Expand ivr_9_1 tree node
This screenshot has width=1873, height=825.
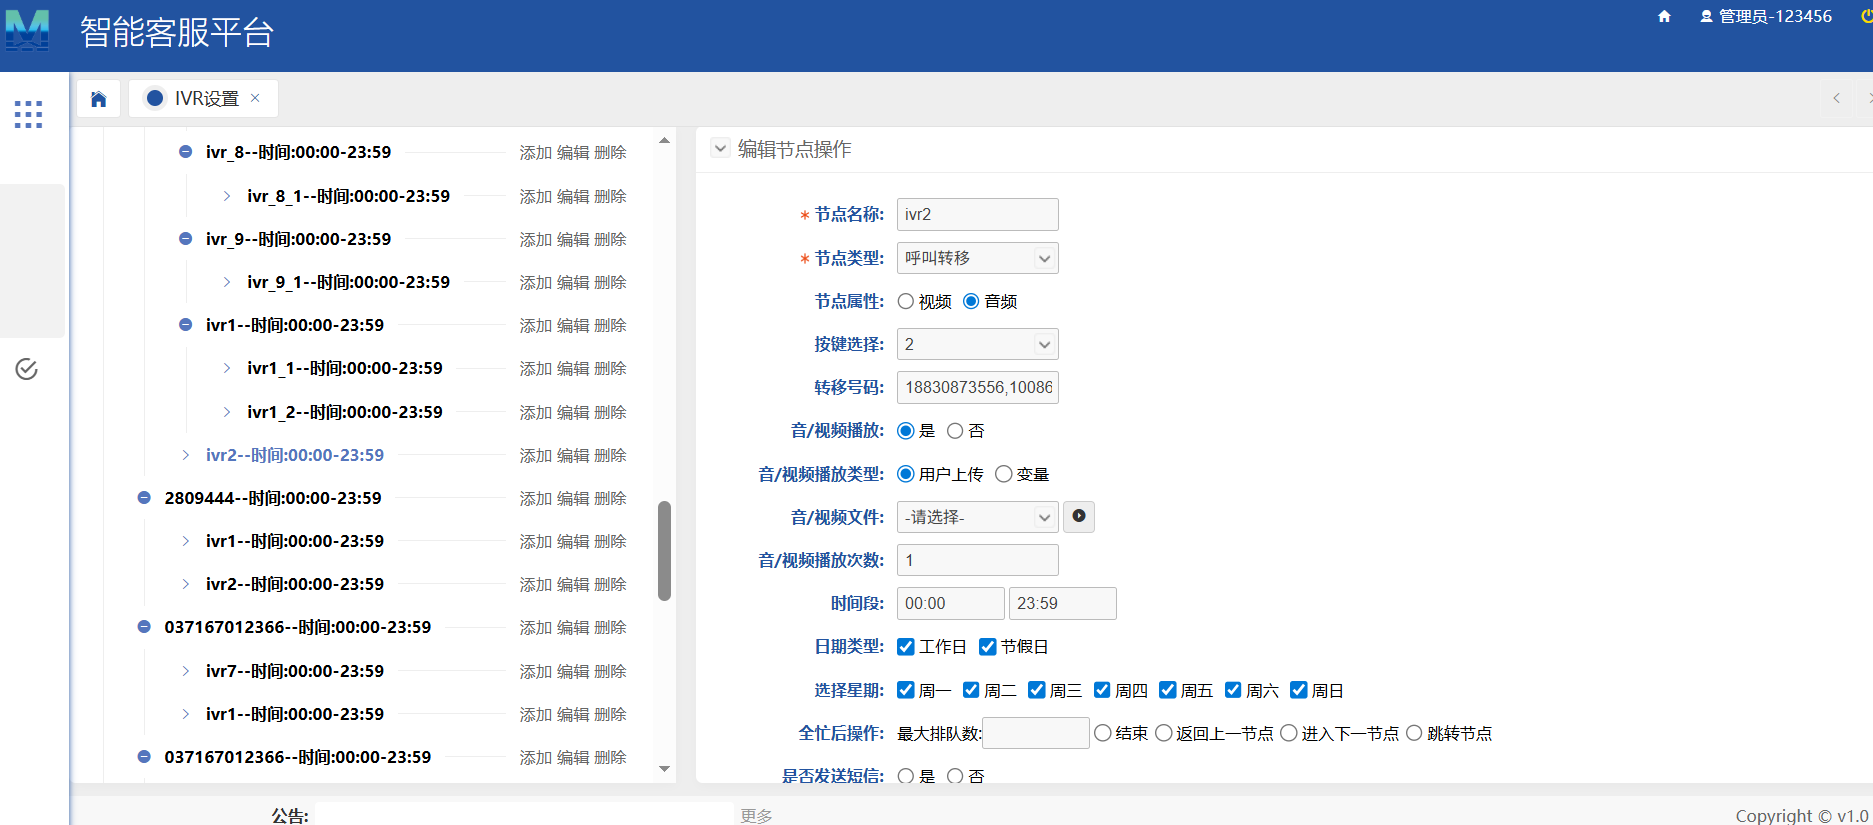(x=227, y=282)
